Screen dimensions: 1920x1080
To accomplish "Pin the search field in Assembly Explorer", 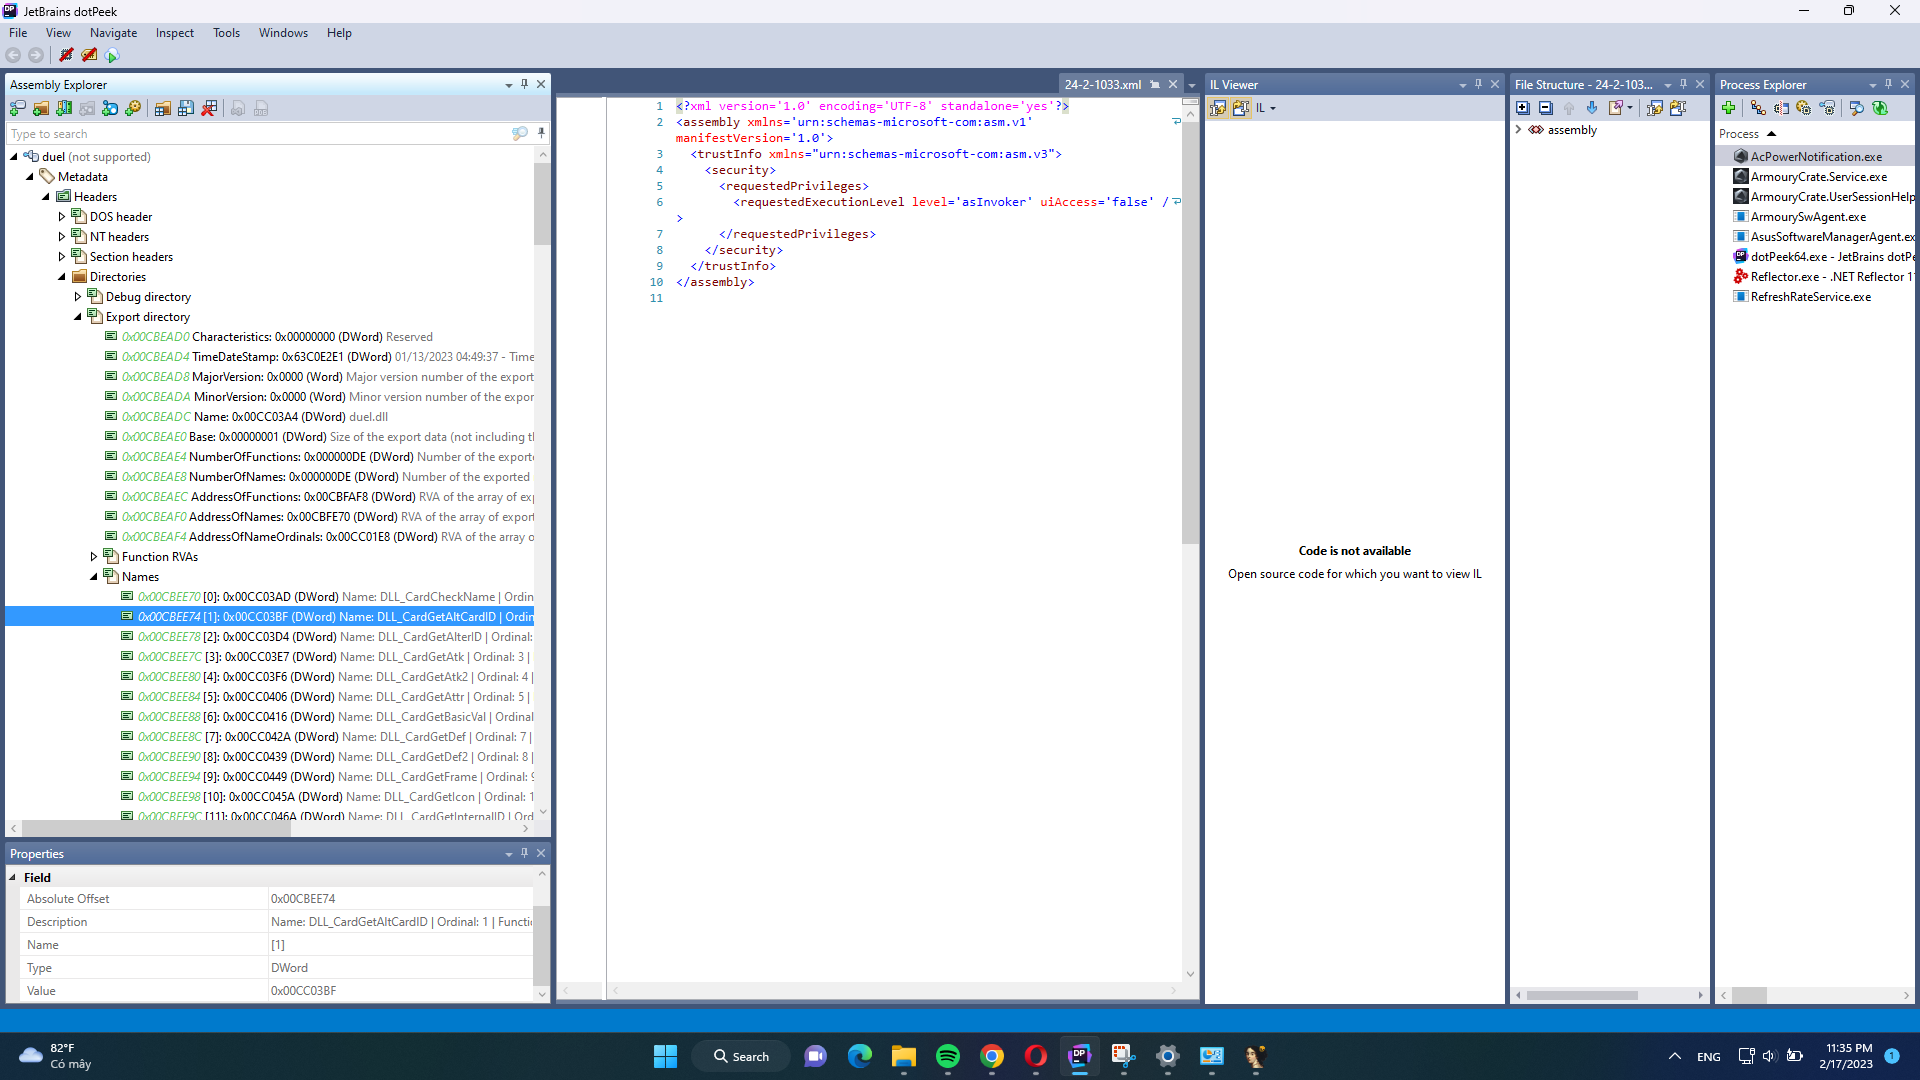I will tap(541, 133).
